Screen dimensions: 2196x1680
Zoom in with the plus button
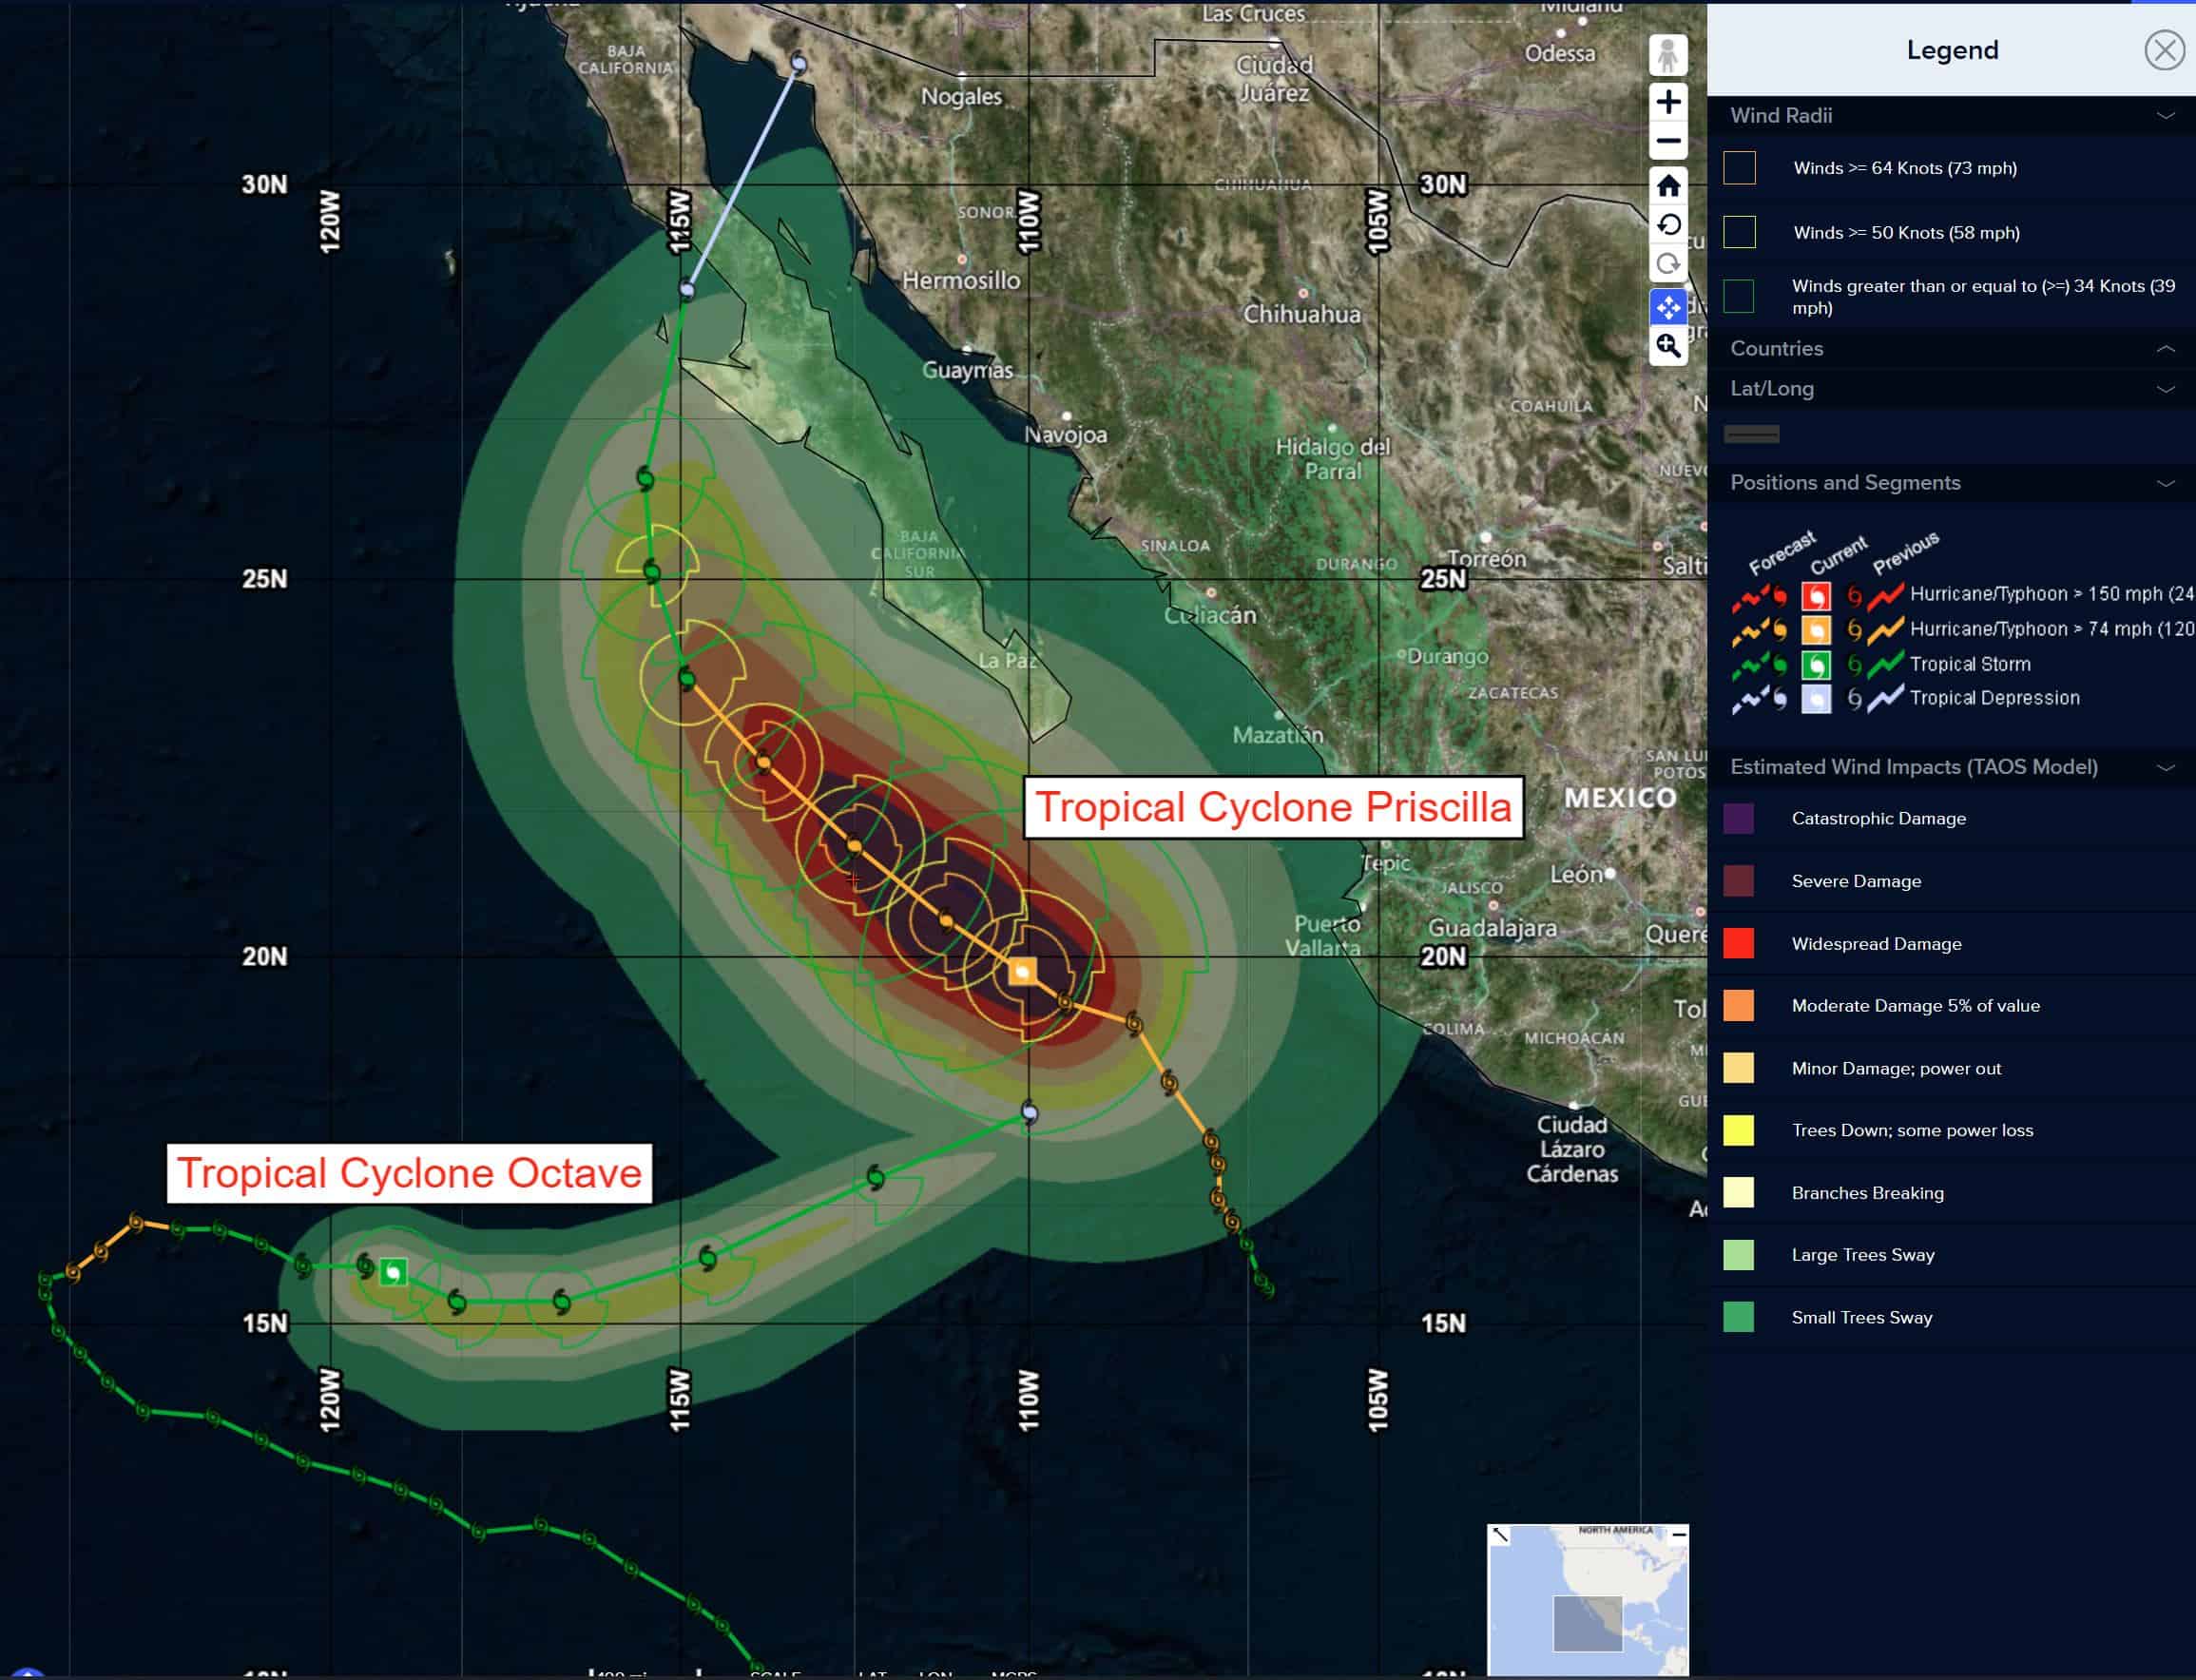pos(1667,102)
